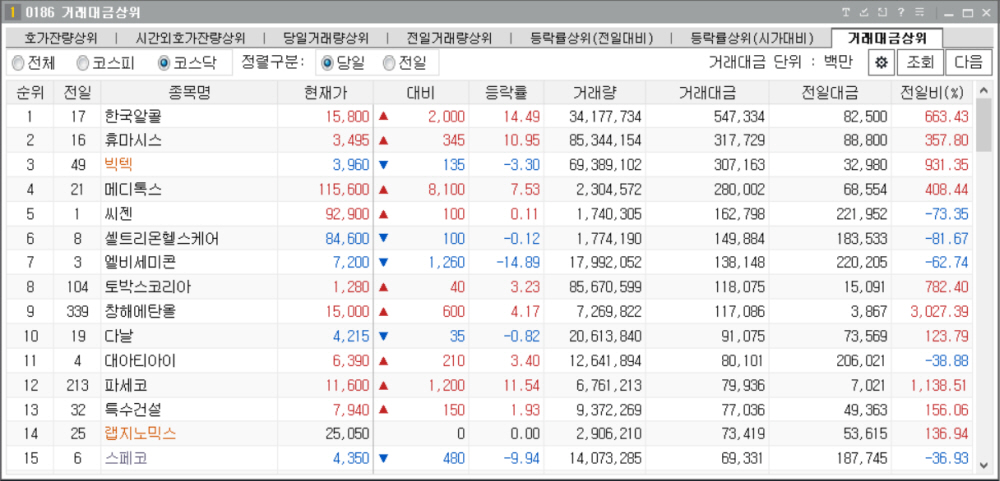Image resolution: width=1000 pixels, height=481 pixels.
Task: Select stock 대아티아이 in the list
Action: pos(140,360)
